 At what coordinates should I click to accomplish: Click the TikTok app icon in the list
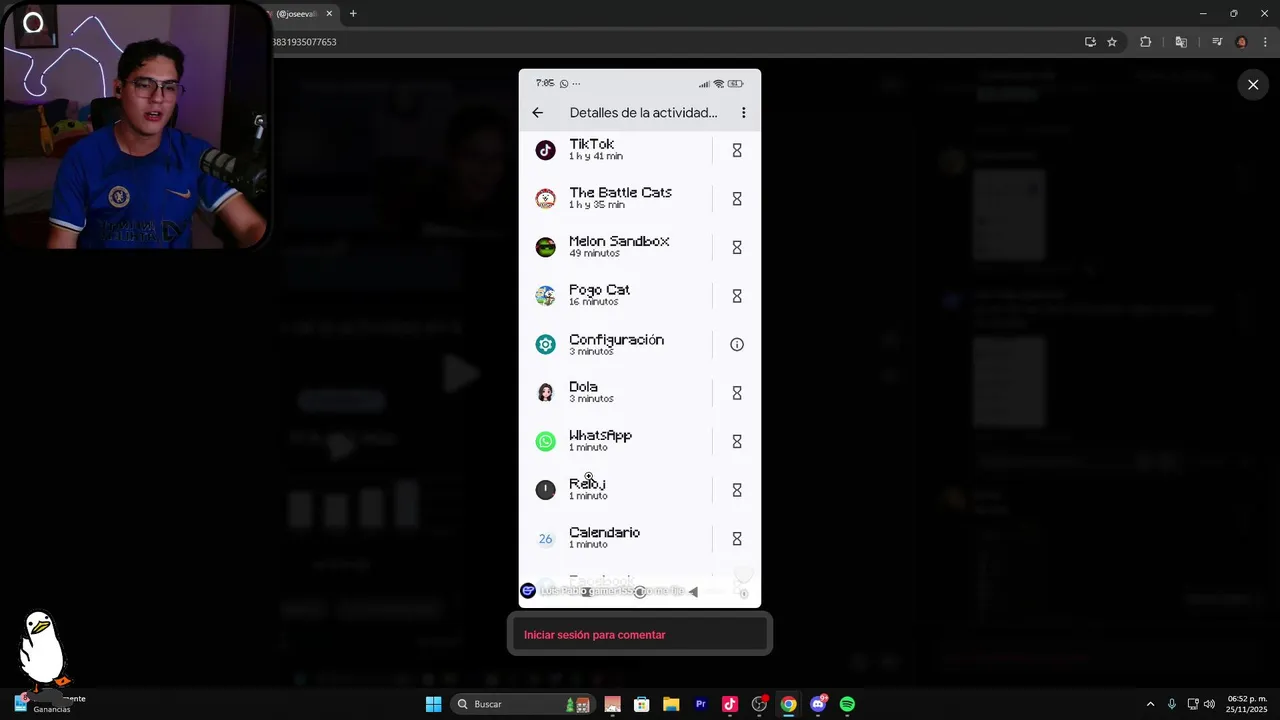point(545,150)
